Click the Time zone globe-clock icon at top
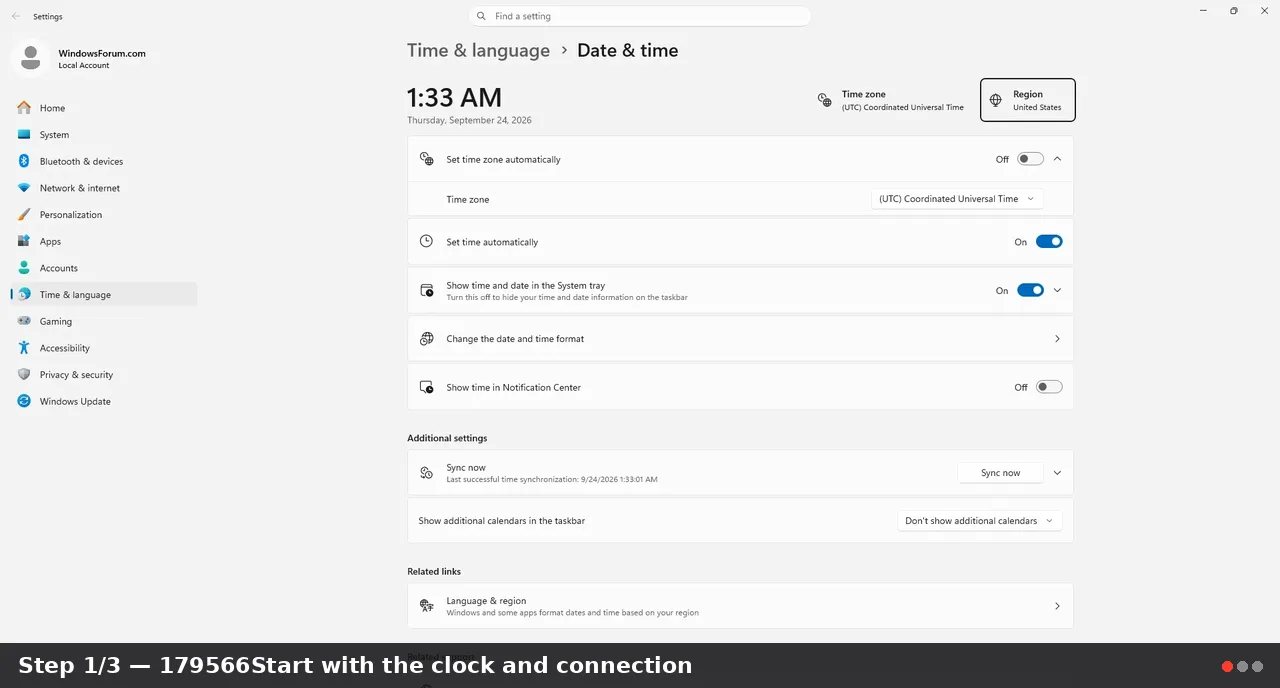The image size is (1280, 688). 824,100
